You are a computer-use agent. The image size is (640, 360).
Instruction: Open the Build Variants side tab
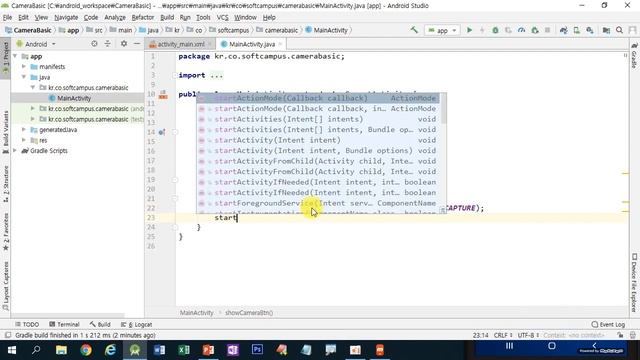tap(5, 131)
